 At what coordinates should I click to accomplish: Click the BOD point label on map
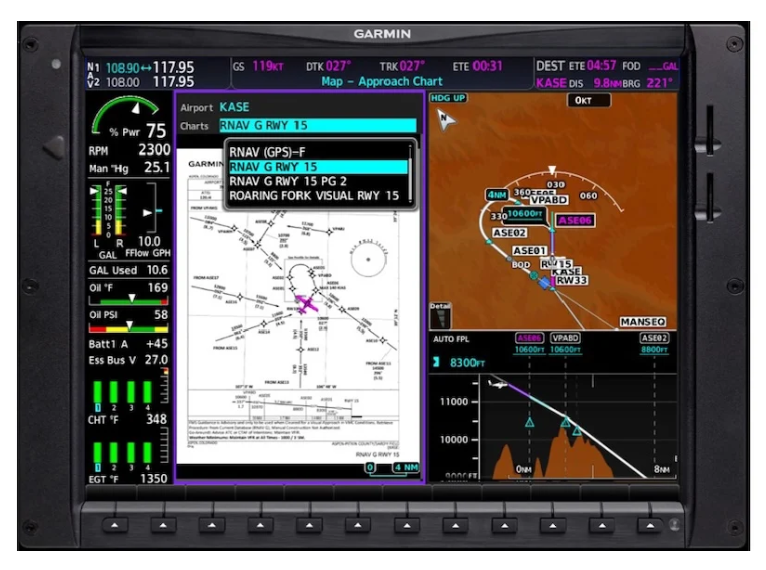pyautogui.click(x=521, y=264)
